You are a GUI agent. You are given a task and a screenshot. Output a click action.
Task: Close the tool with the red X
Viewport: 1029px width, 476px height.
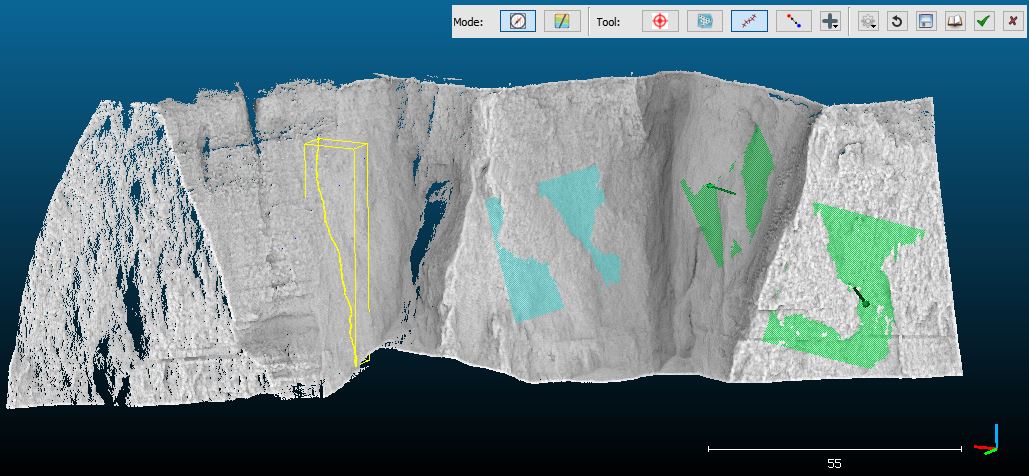(1012, 21)
